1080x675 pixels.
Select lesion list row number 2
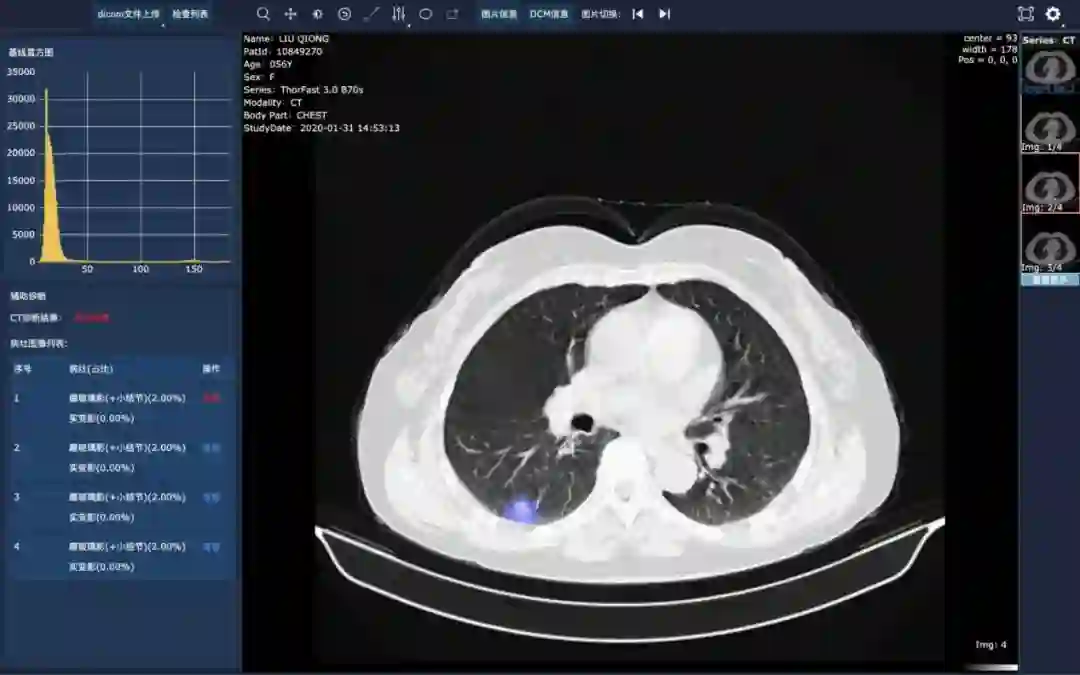pyautogui.click(x=121, y=457)
